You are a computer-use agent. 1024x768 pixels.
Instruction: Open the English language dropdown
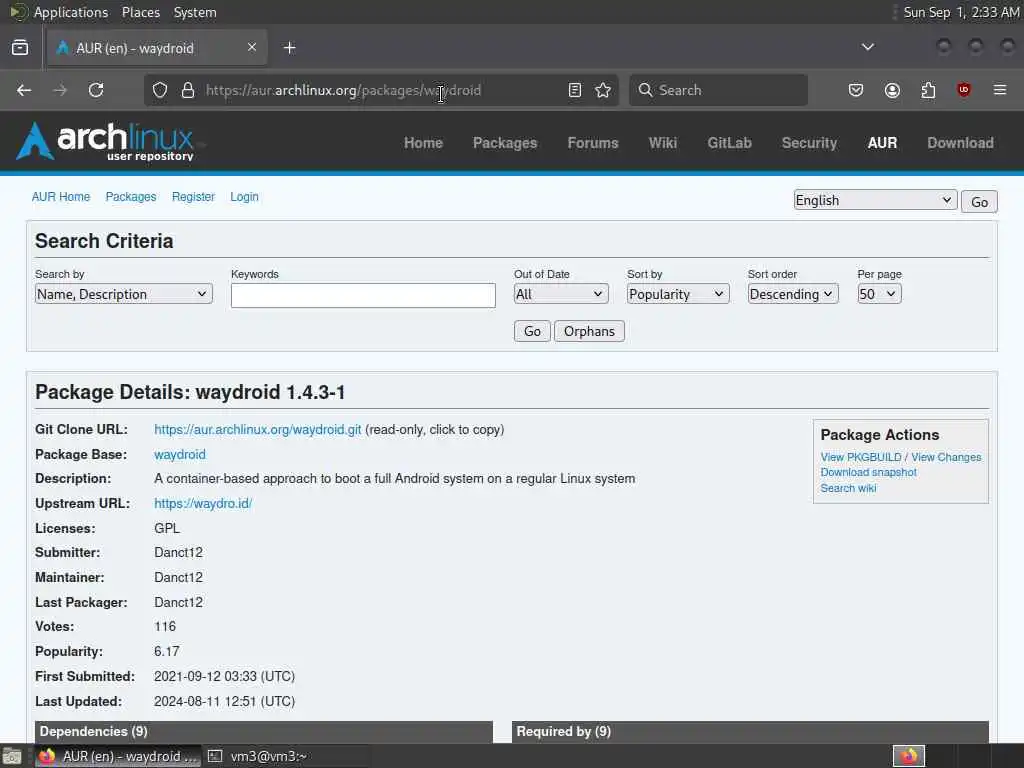click(875, 200)
